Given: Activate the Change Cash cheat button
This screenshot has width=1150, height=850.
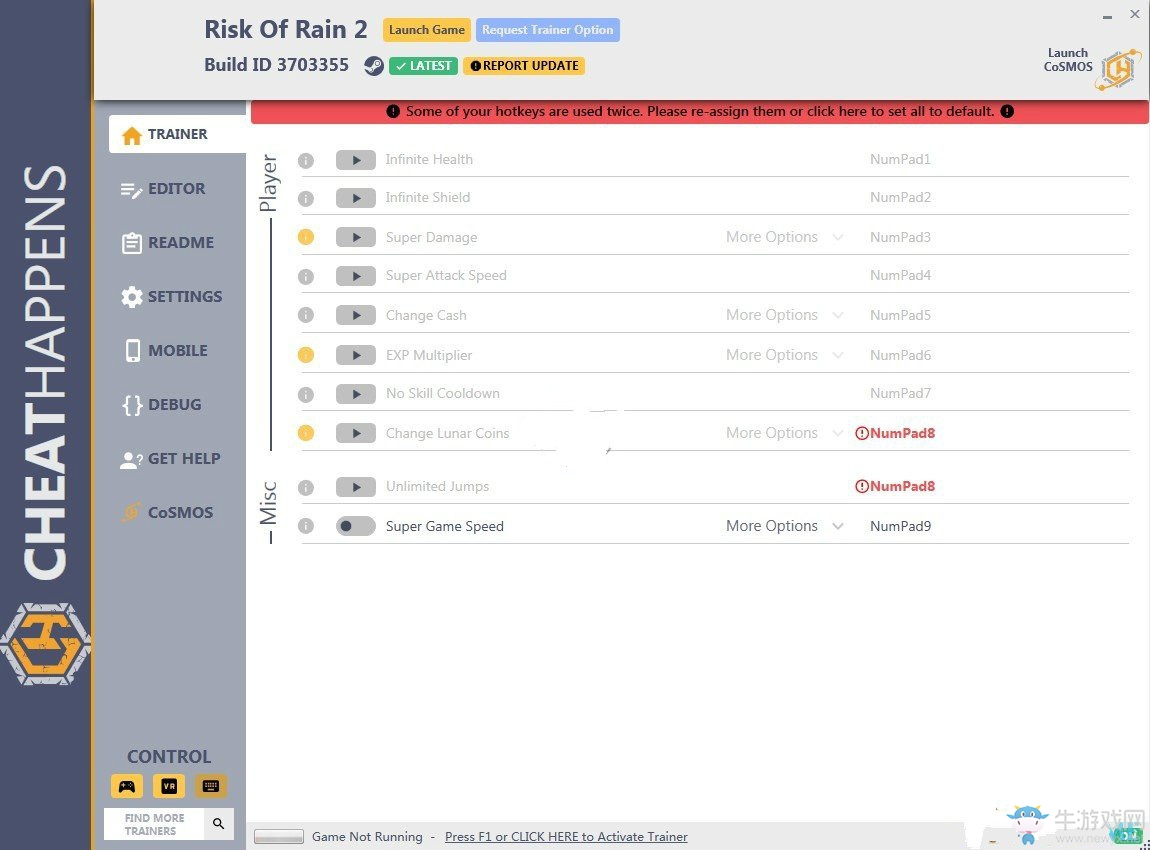Looking at the screenshot, I should (x=356, y=315).
